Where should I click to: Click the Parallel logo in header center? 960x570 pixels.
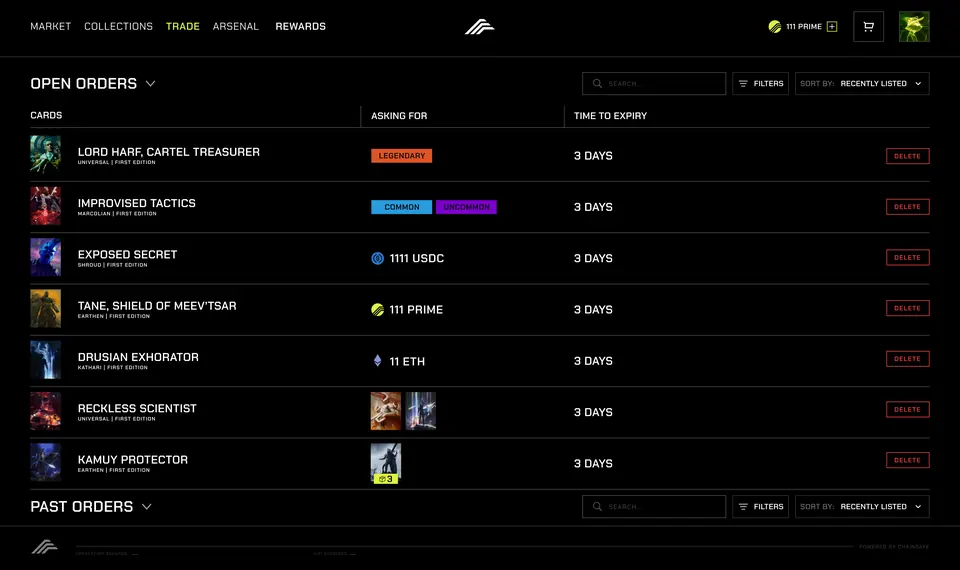(x=479, y=26)
